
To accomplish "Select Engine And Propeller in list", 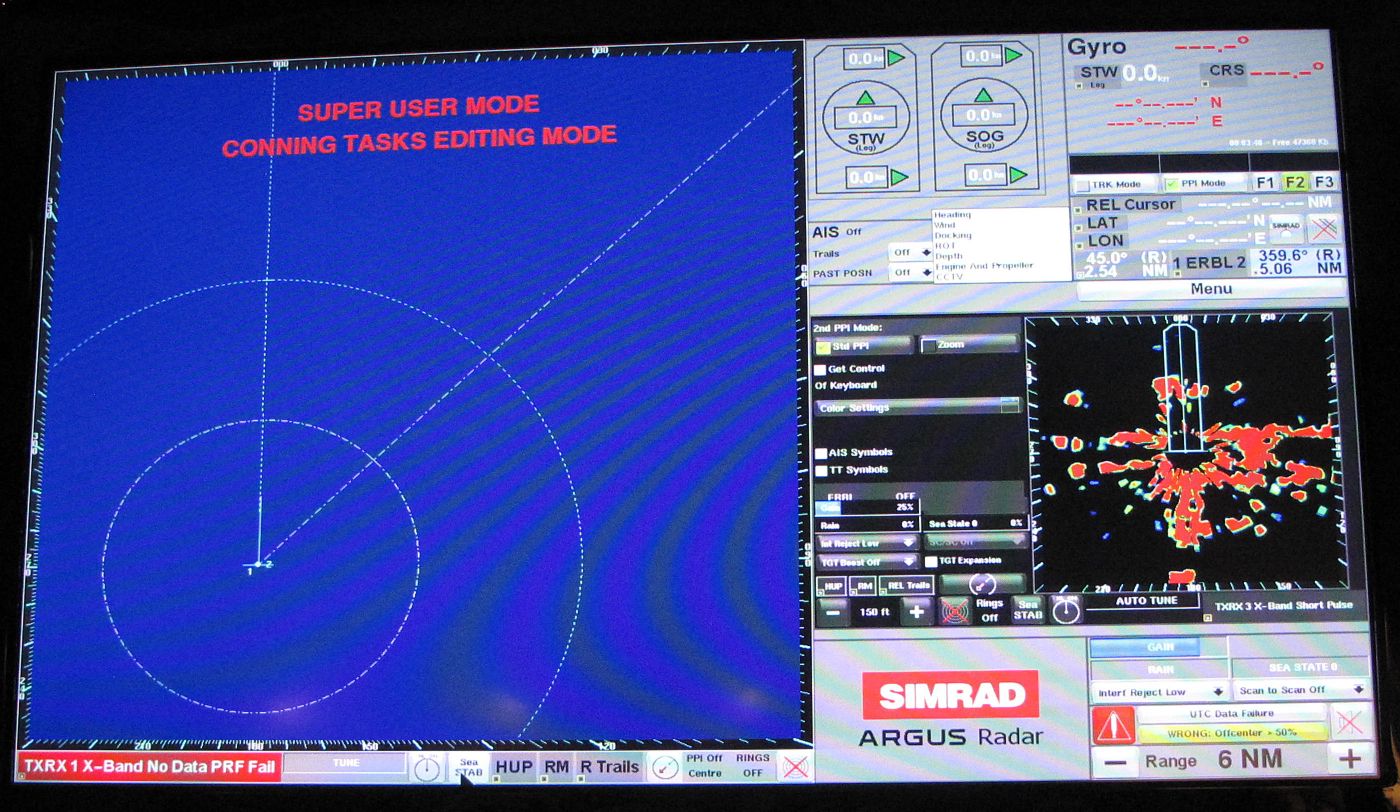I will tap(984, 266).
